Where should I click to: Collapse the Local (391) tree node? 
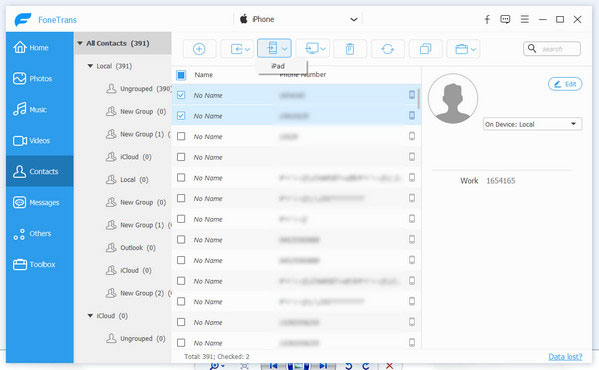(90, 66)
